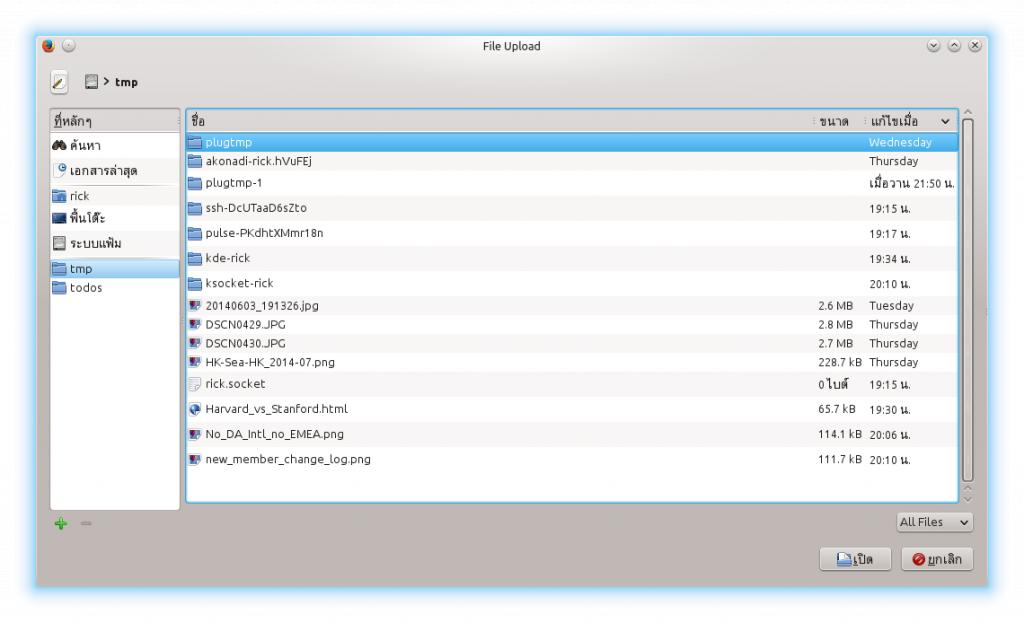Click the binoculars search icon in sidebar
This screenshot has height=623, width=1024.
click(x=59, y=146)
